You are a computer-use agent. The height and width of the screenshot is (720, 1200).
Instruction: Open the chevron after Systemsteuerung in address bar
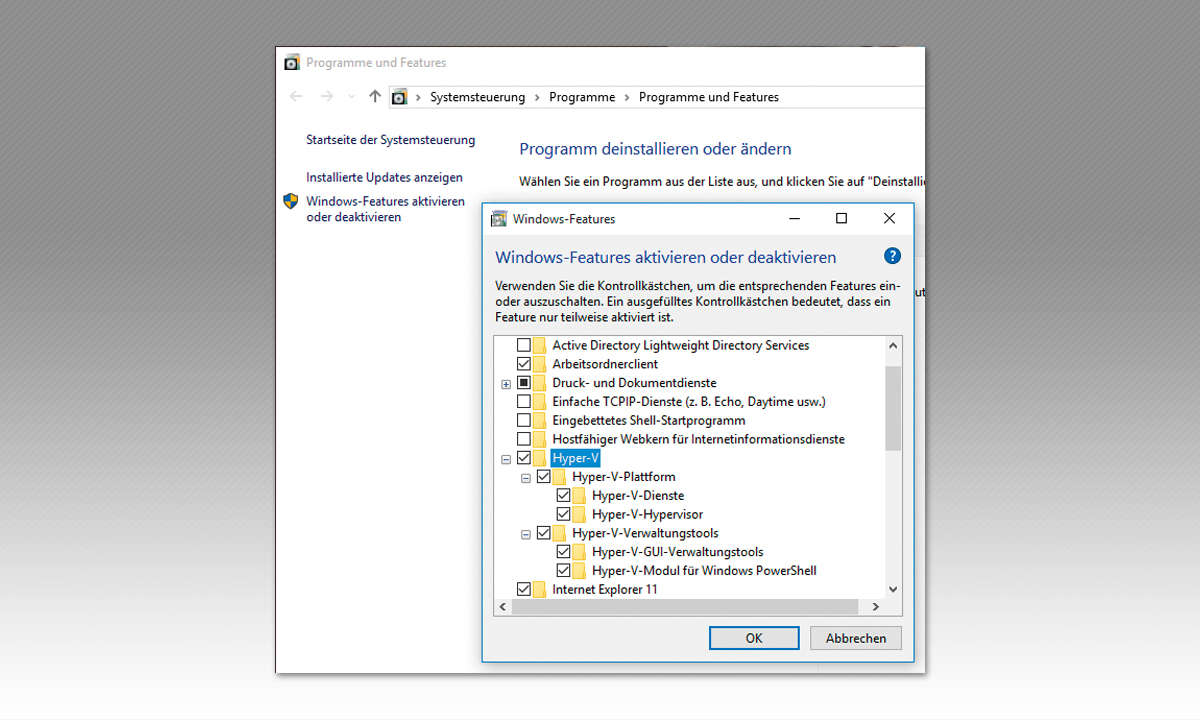coord(537,97)
